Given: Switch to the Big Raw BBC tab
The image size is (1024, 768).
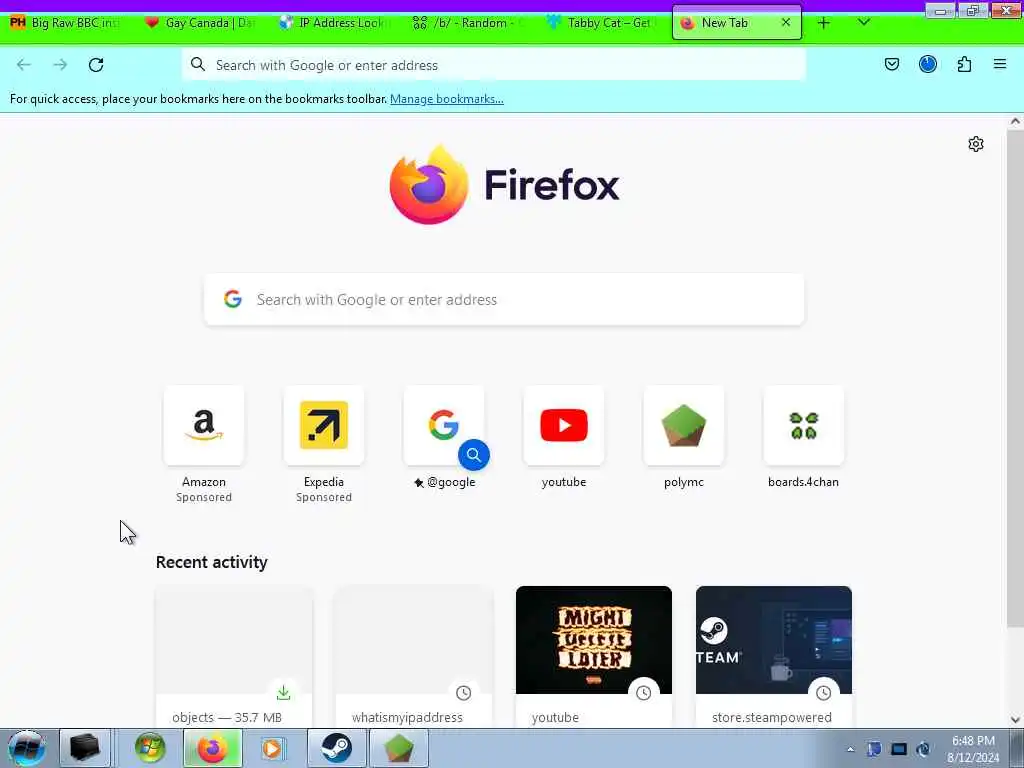Looking at the screenshot, I should tap(65, 23).
